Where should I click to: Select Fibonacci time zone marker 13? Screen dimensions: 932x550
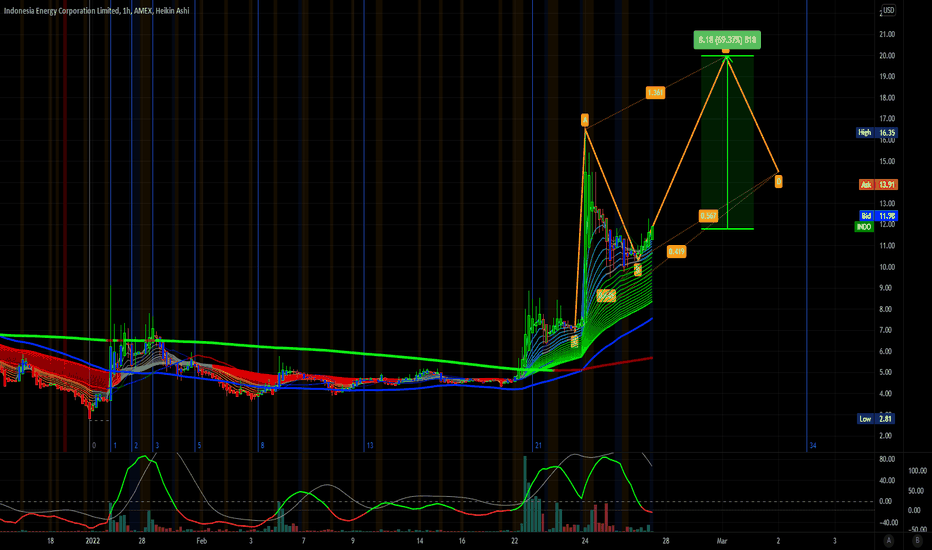(370, 445)
